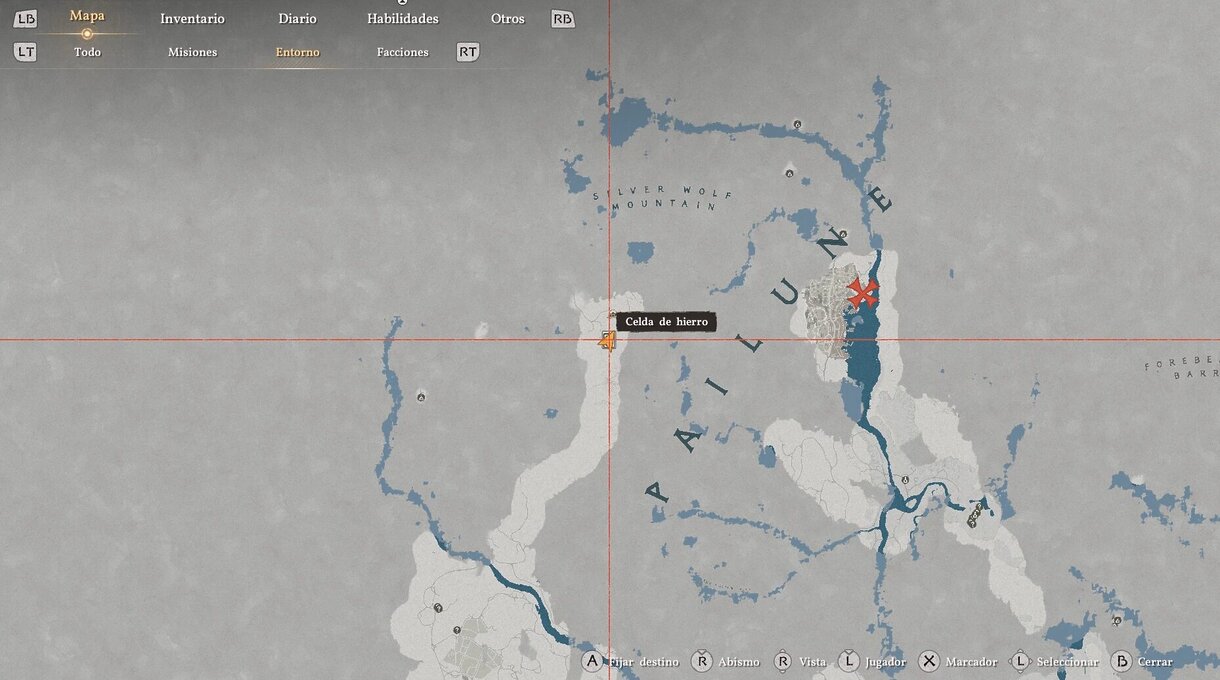This screenshot has height=680, width=1220.
Task: Click the A button icon for Fijar destino
Action: 592,662
